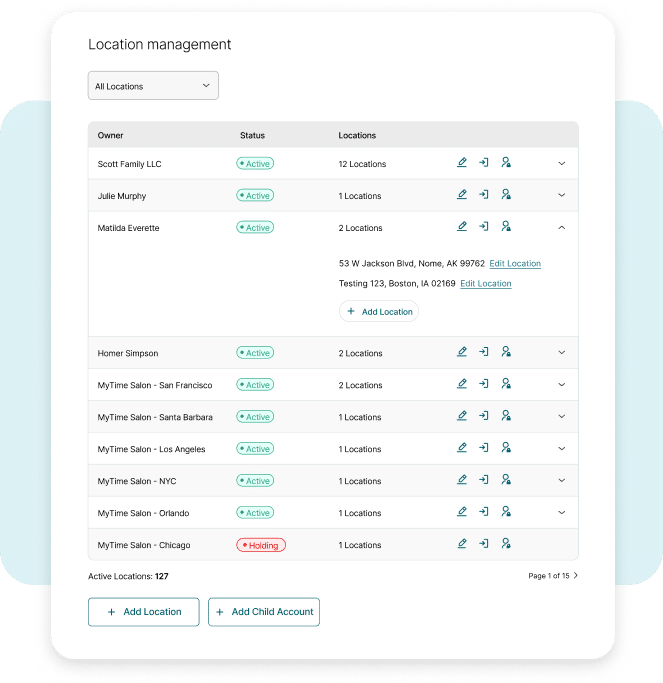Collapse the Matilda Everette row
The height and width of the screenshot is (683, 663).
click(x=561, y=227)
